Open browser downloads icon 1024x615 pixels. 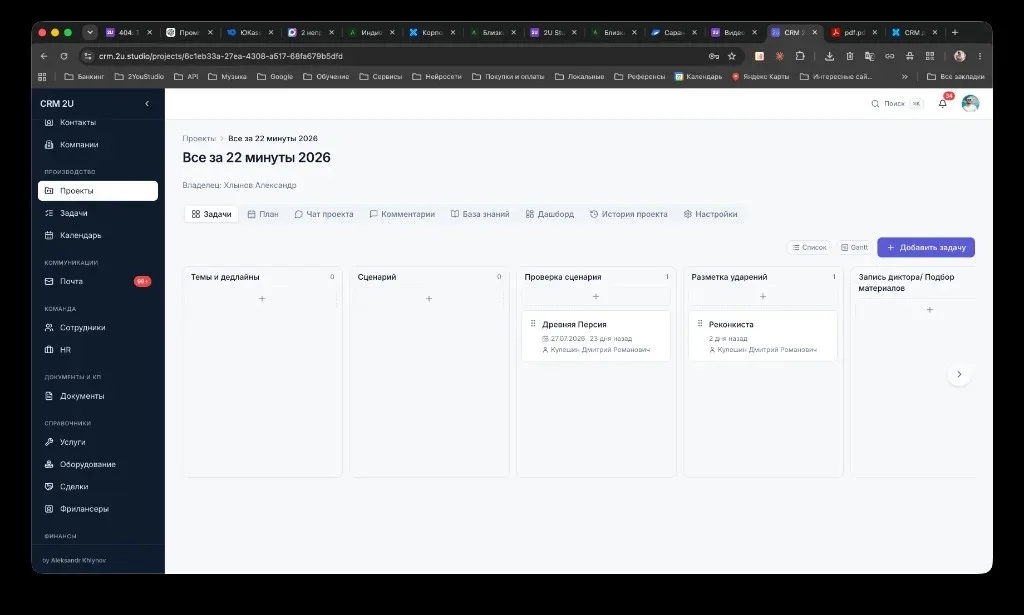click(x=829, y=56)
